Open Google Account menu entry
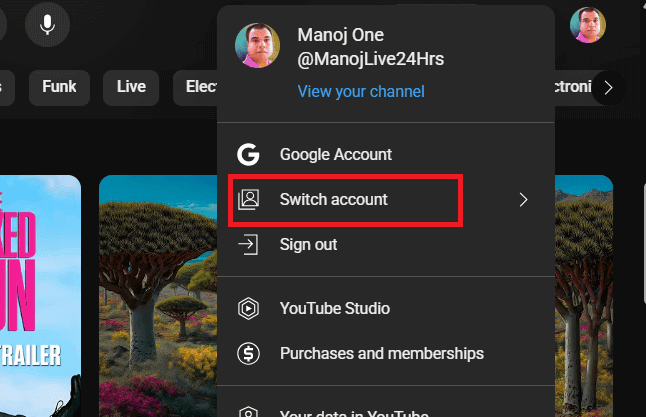The height and width of the screenshot is (417, 646). (335, 155)
